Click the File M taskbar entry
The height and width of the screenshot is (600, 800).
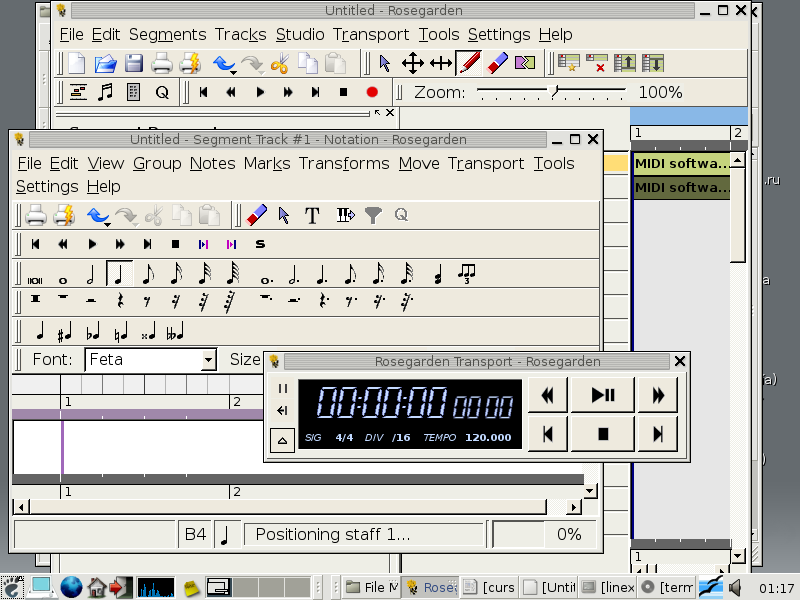(371, 587)
